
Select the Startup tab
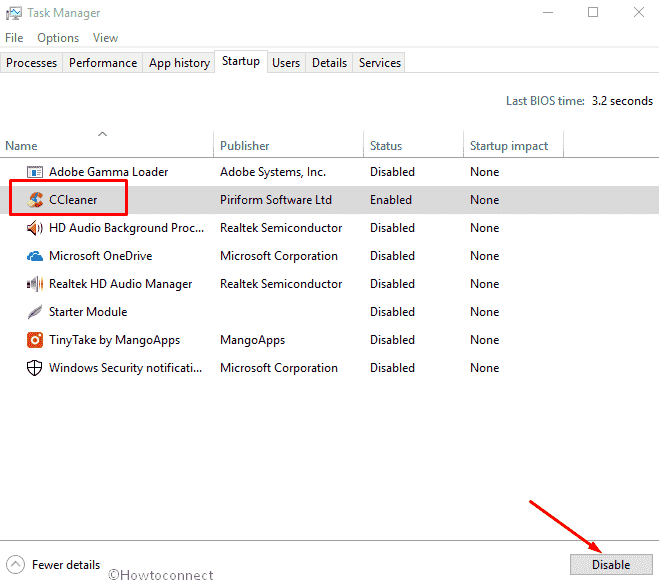click(x=241, y=61)
